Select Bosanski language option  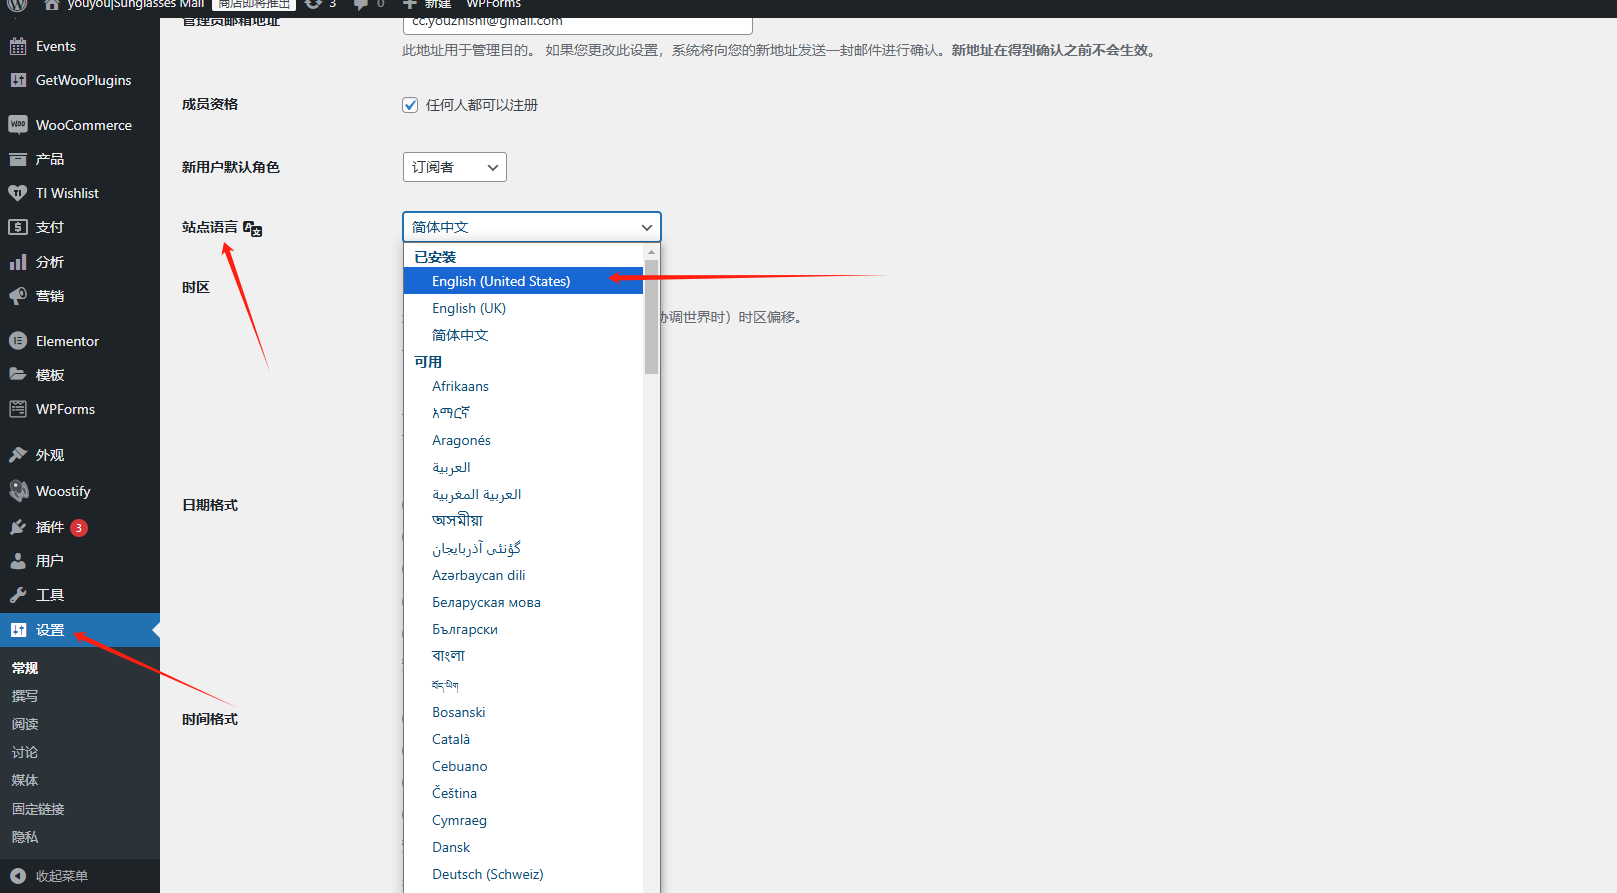coord(523,712)
